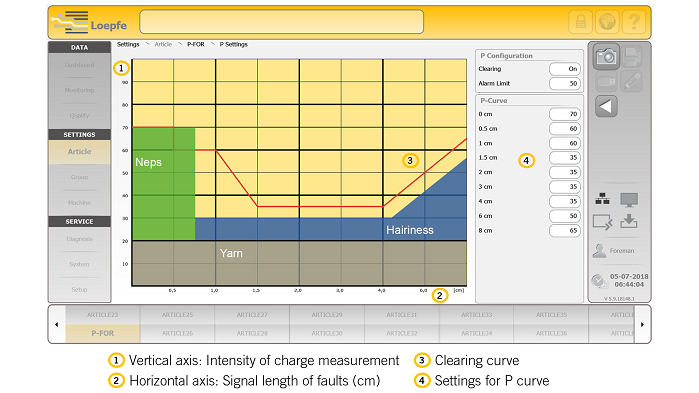Select Machine under Settings
The width and height of the screenshot is (699, 393).
click(79, 203)
